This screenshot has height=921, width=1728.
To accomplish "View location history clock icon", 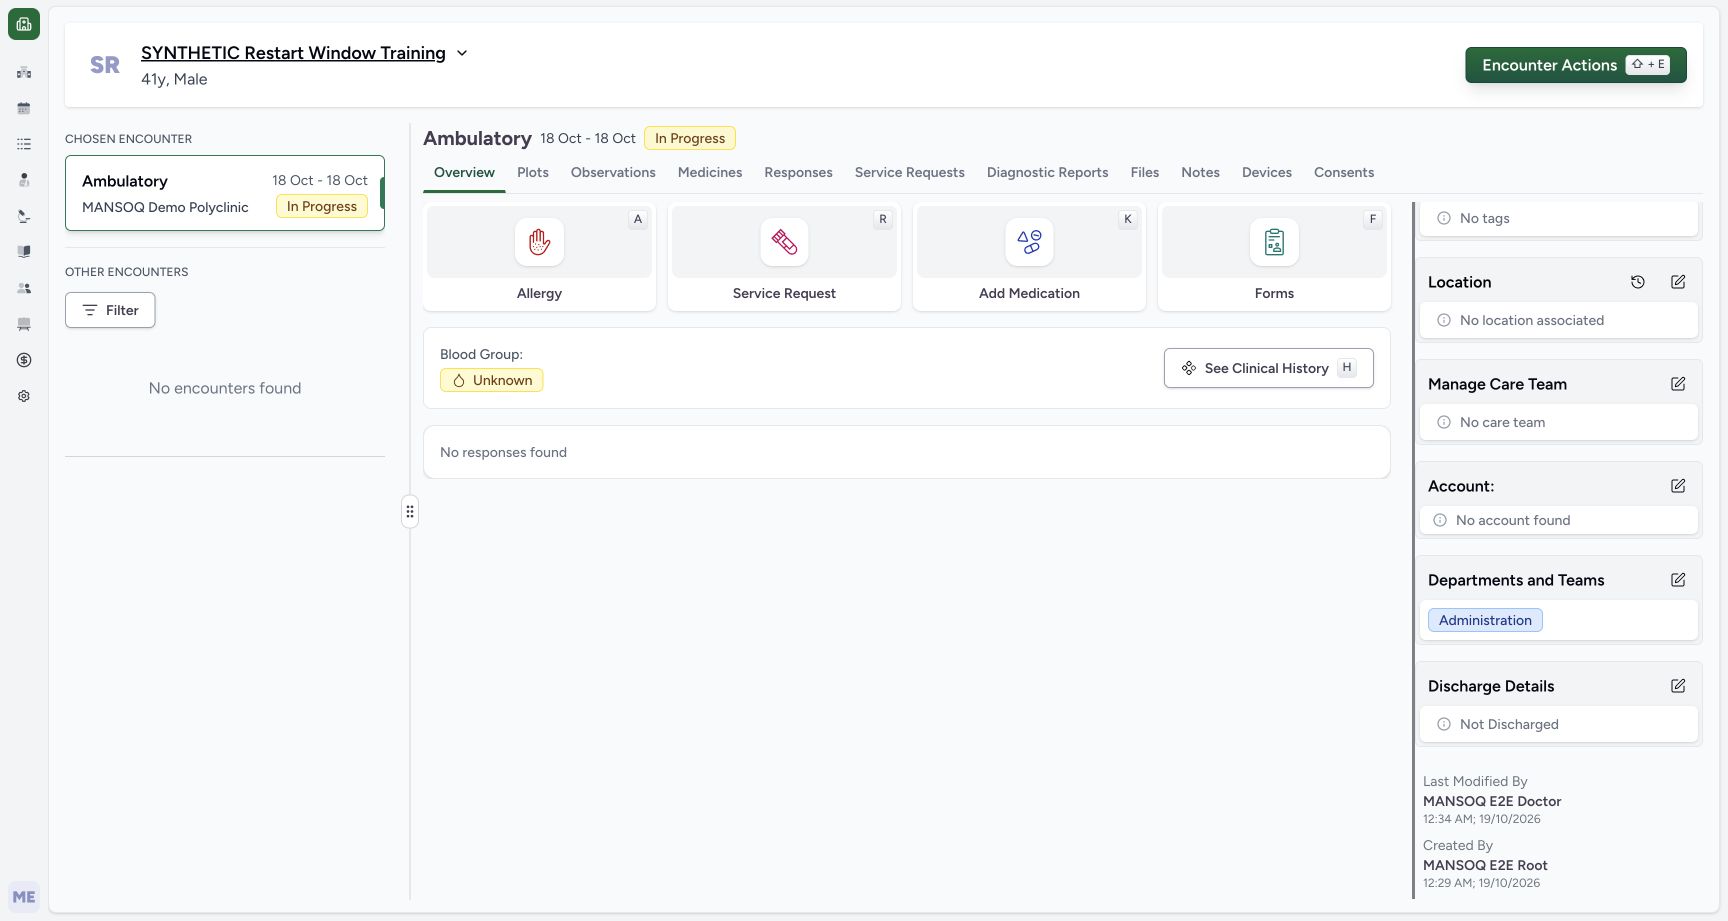I will [x=1638, y=282].
